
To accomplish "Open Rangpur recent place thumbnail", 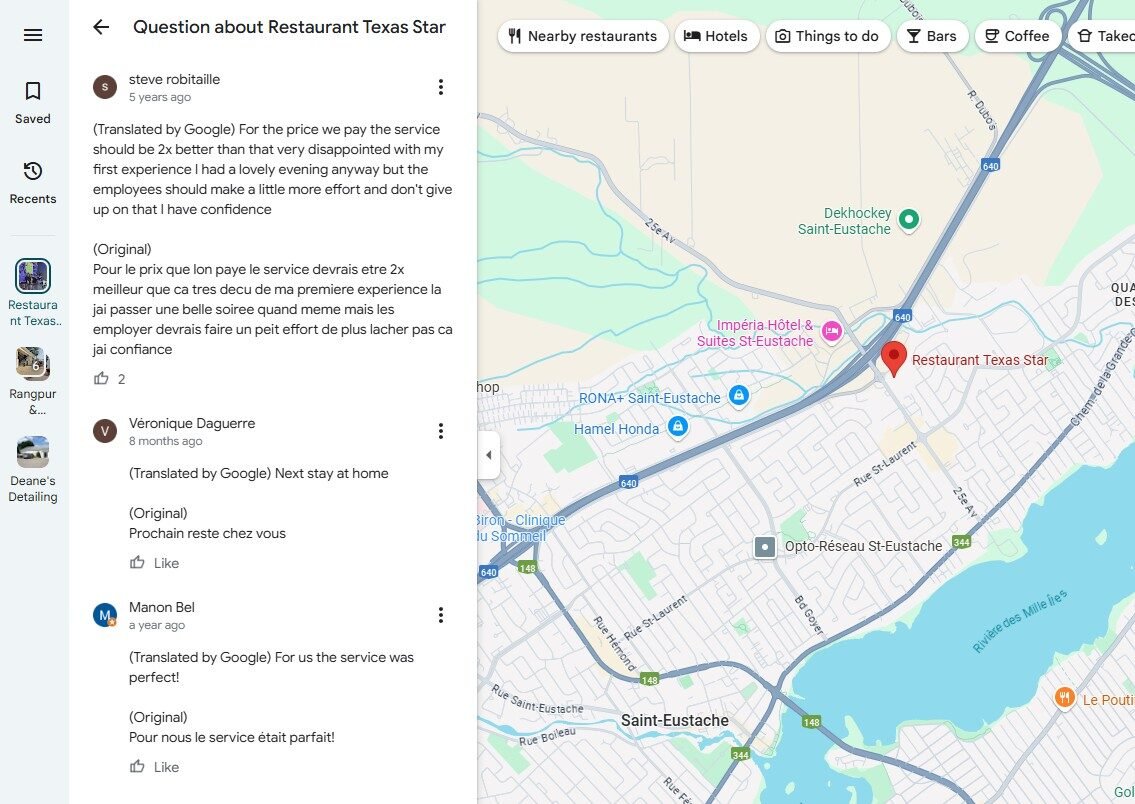I will click(33, 363).
